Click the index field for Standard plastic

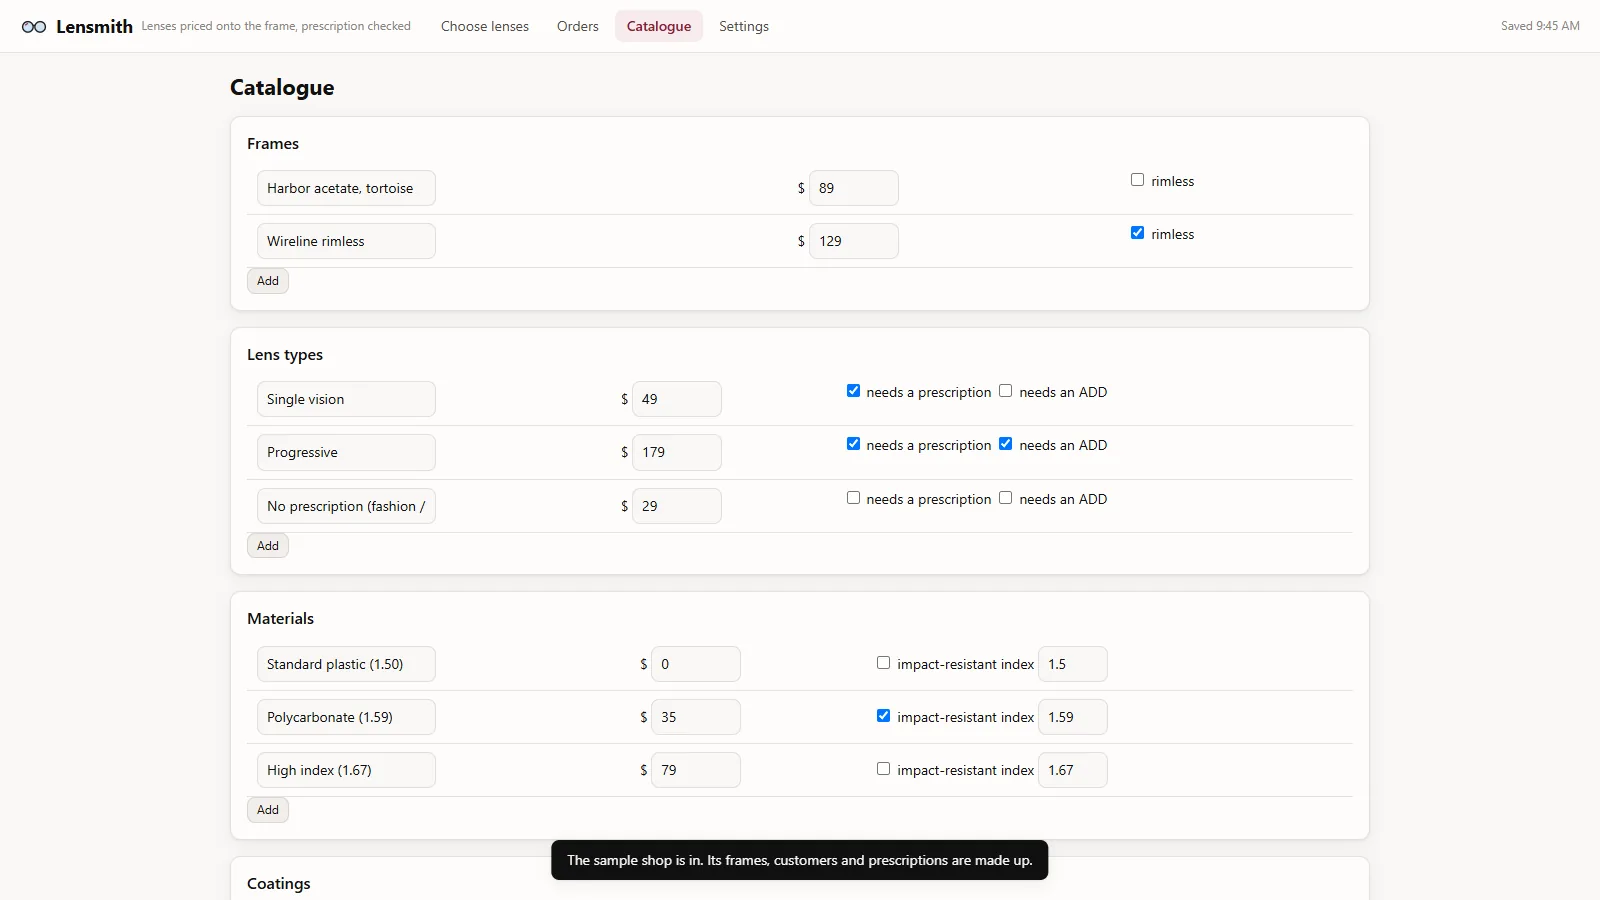pyautogui.click(x=1073, y=664)
